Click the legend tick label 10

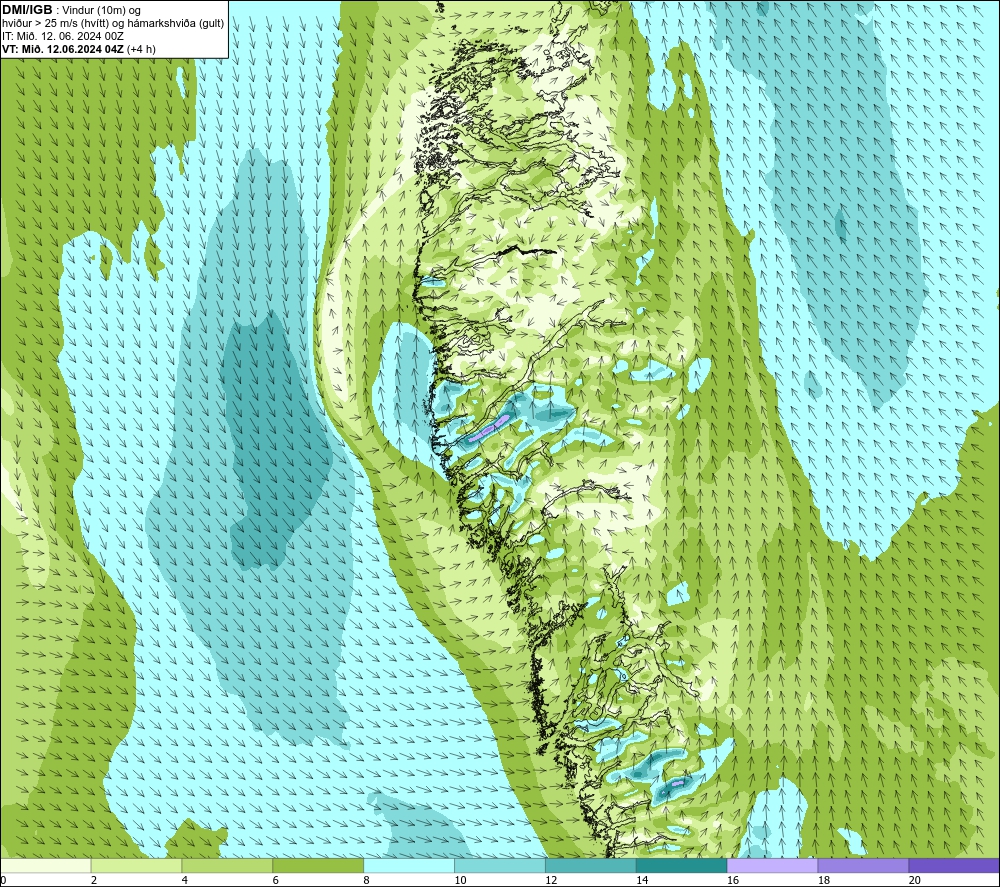coord(460,880)
